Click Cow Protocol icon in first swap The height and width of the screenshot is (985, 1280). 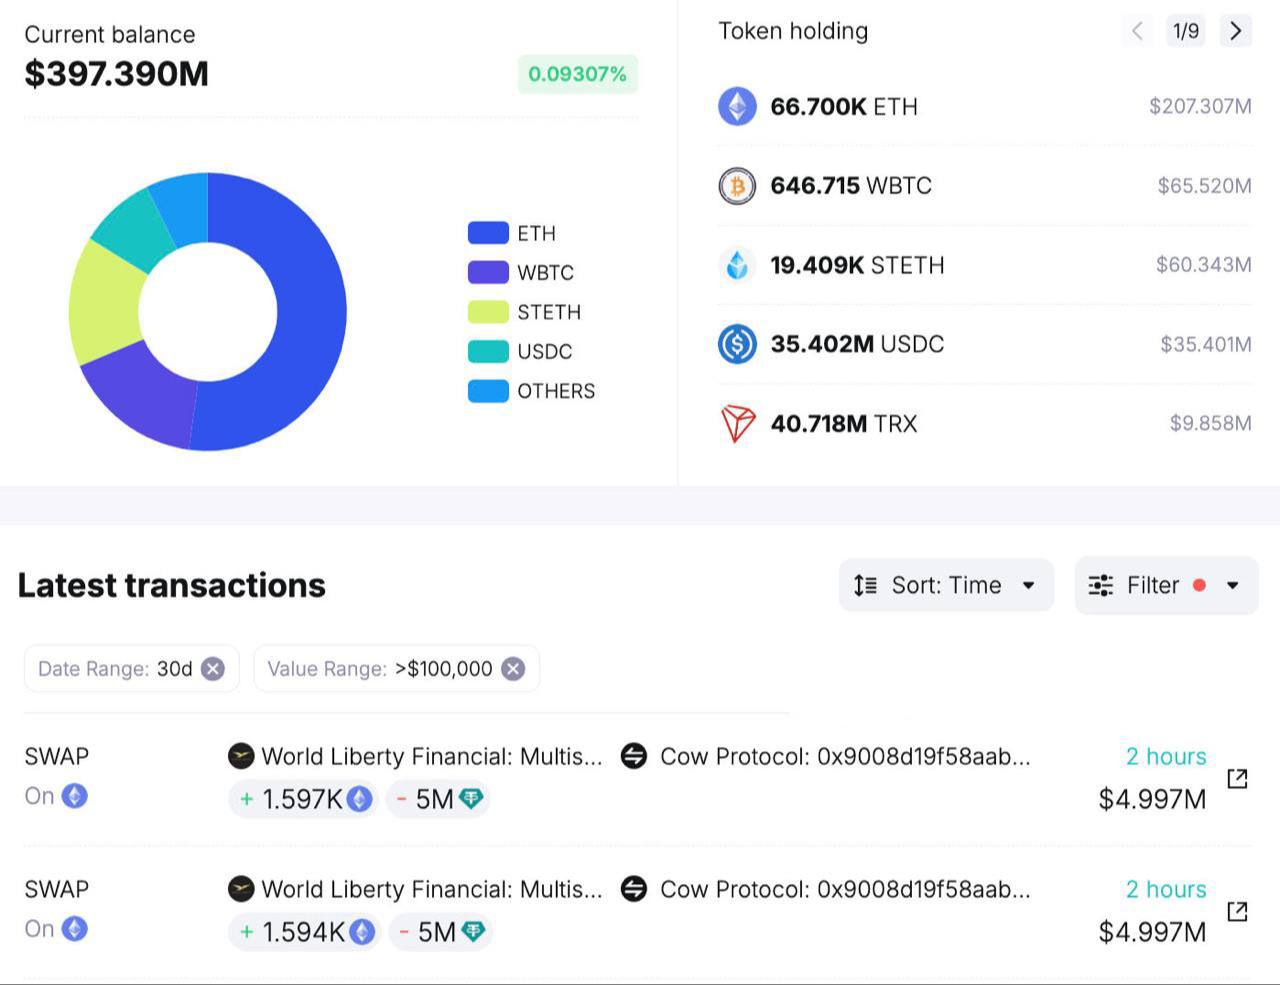pos(634,756)
